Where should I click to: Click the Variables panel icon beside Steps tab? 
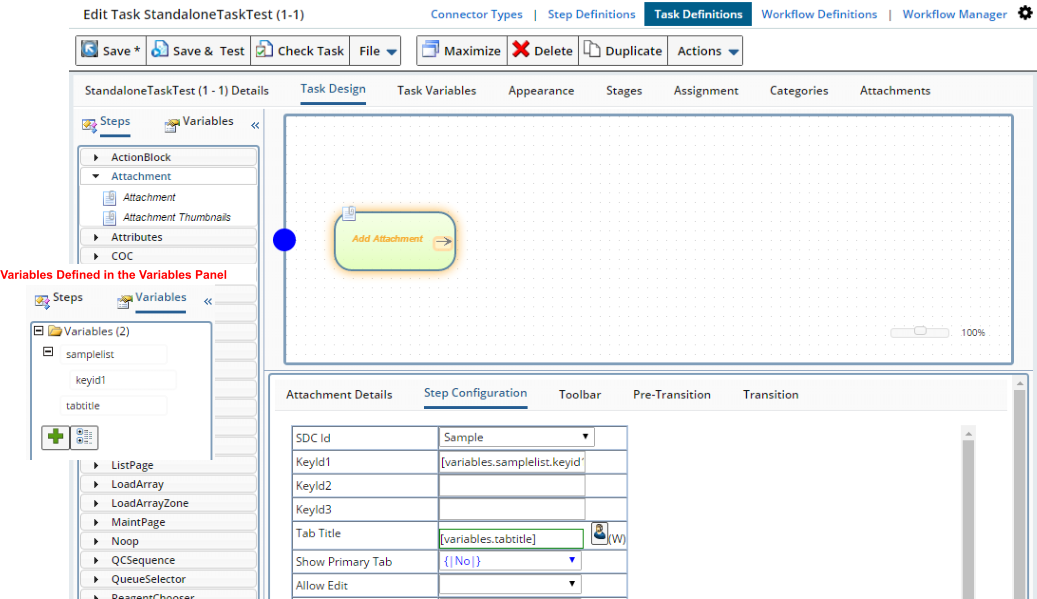(x=172, y=124)
